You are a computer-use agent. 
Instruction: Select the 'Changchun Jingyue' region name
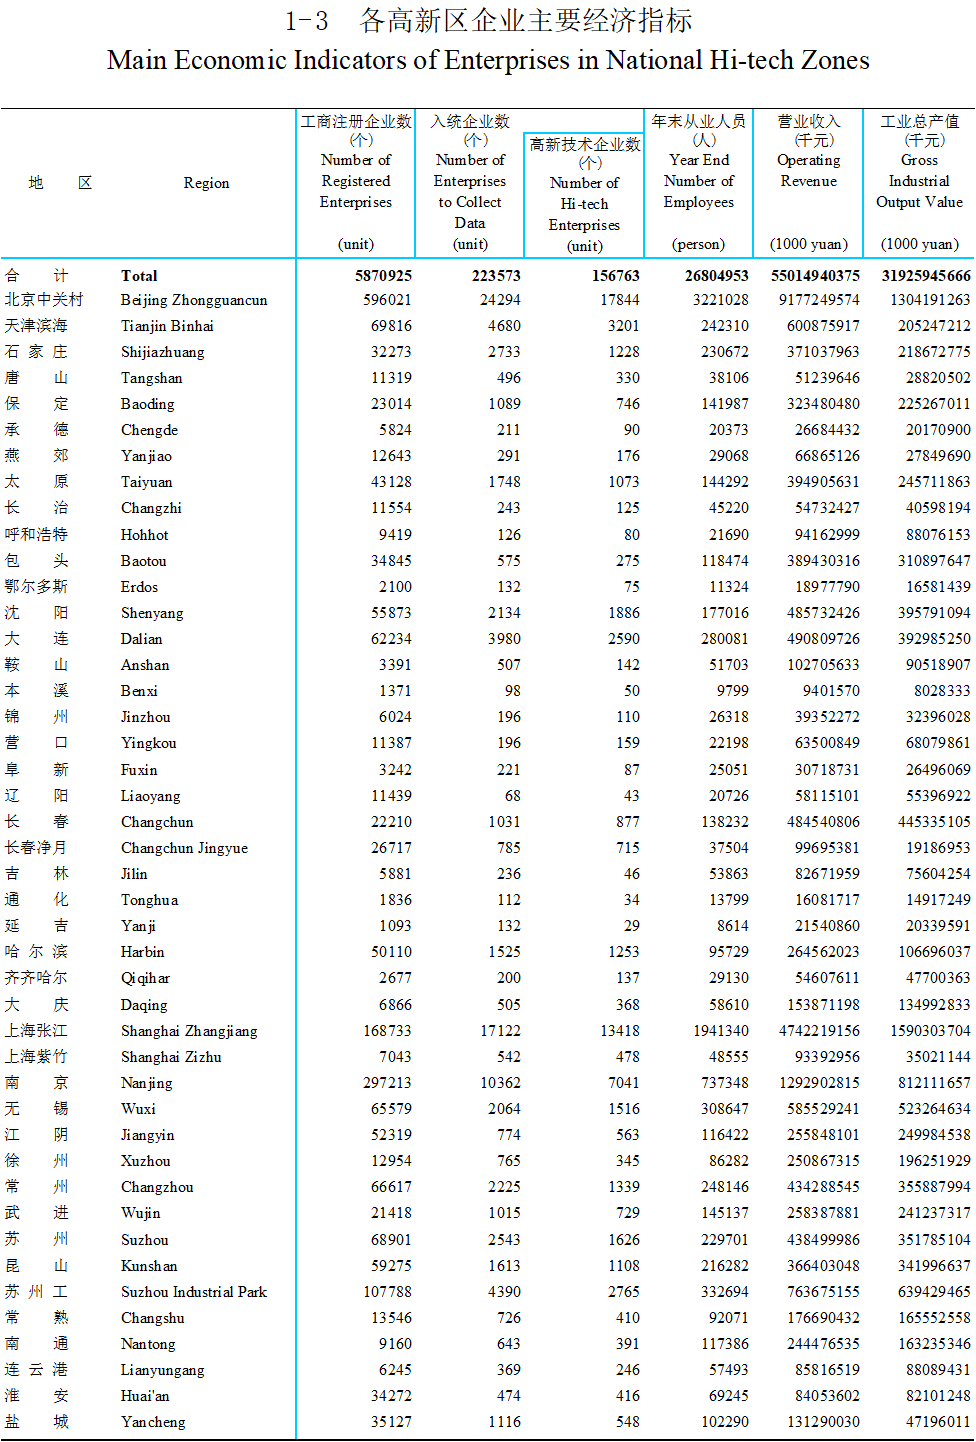click(184, 848)
